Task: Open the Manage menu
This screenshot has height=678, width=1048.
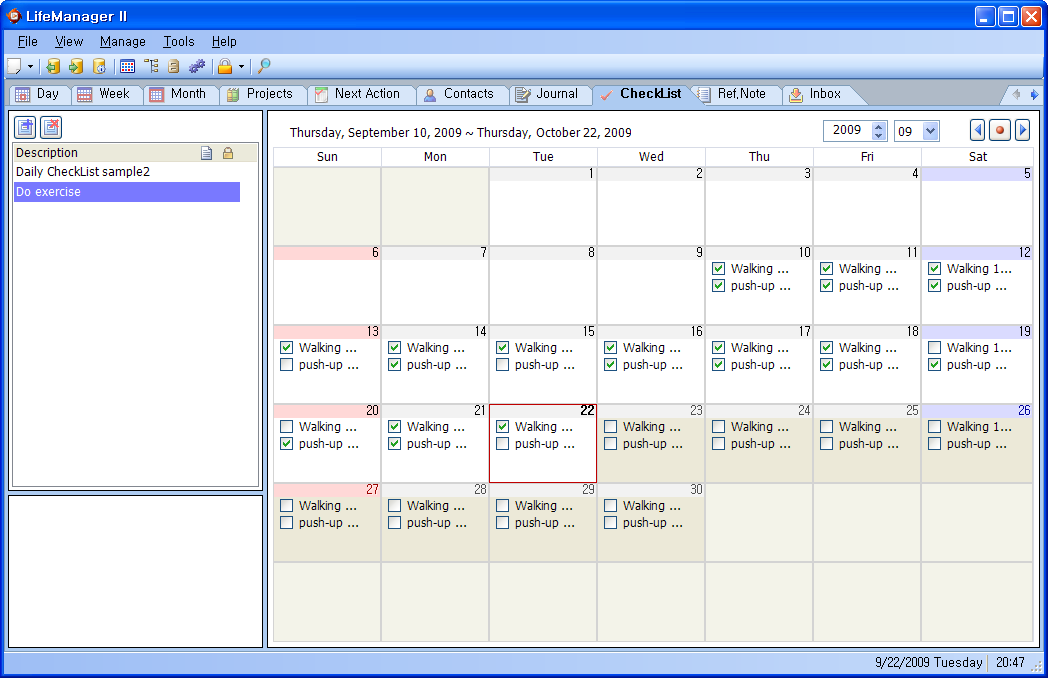Action: coord(123,41)
